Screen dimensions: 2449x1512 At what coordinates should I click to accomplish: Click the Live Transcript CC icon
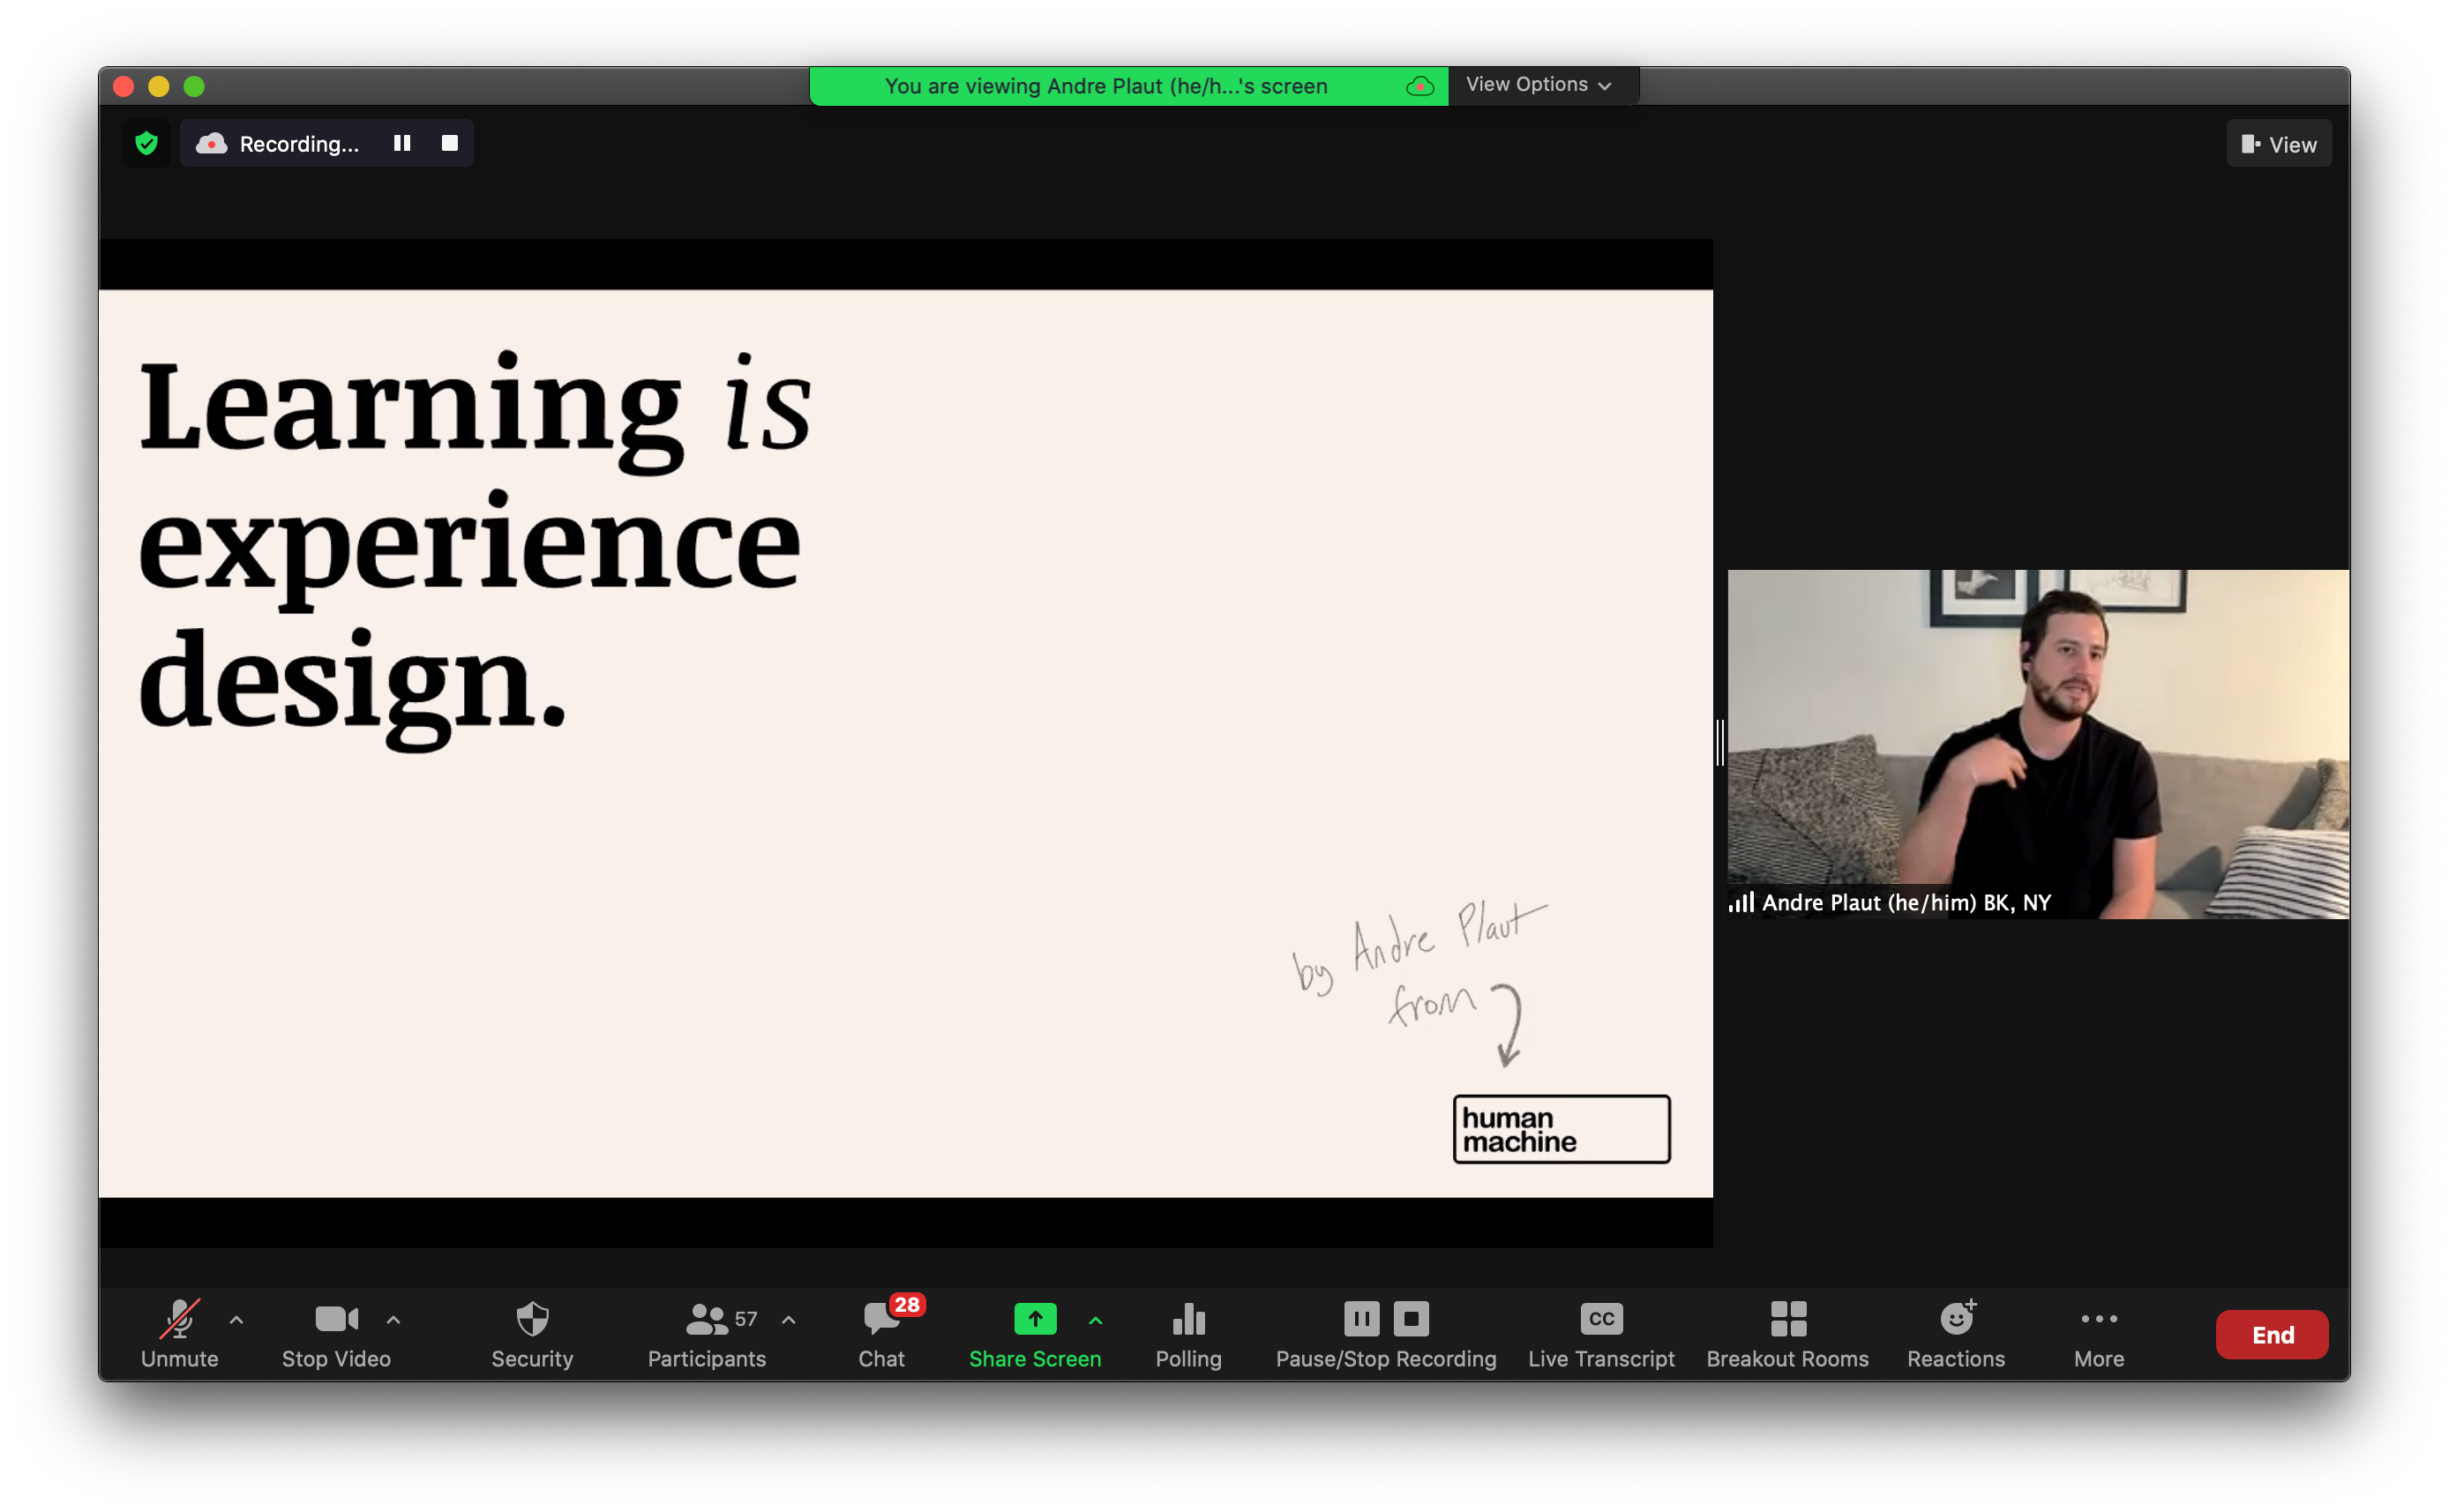pyautogui.click(x=1601, y=1319)
